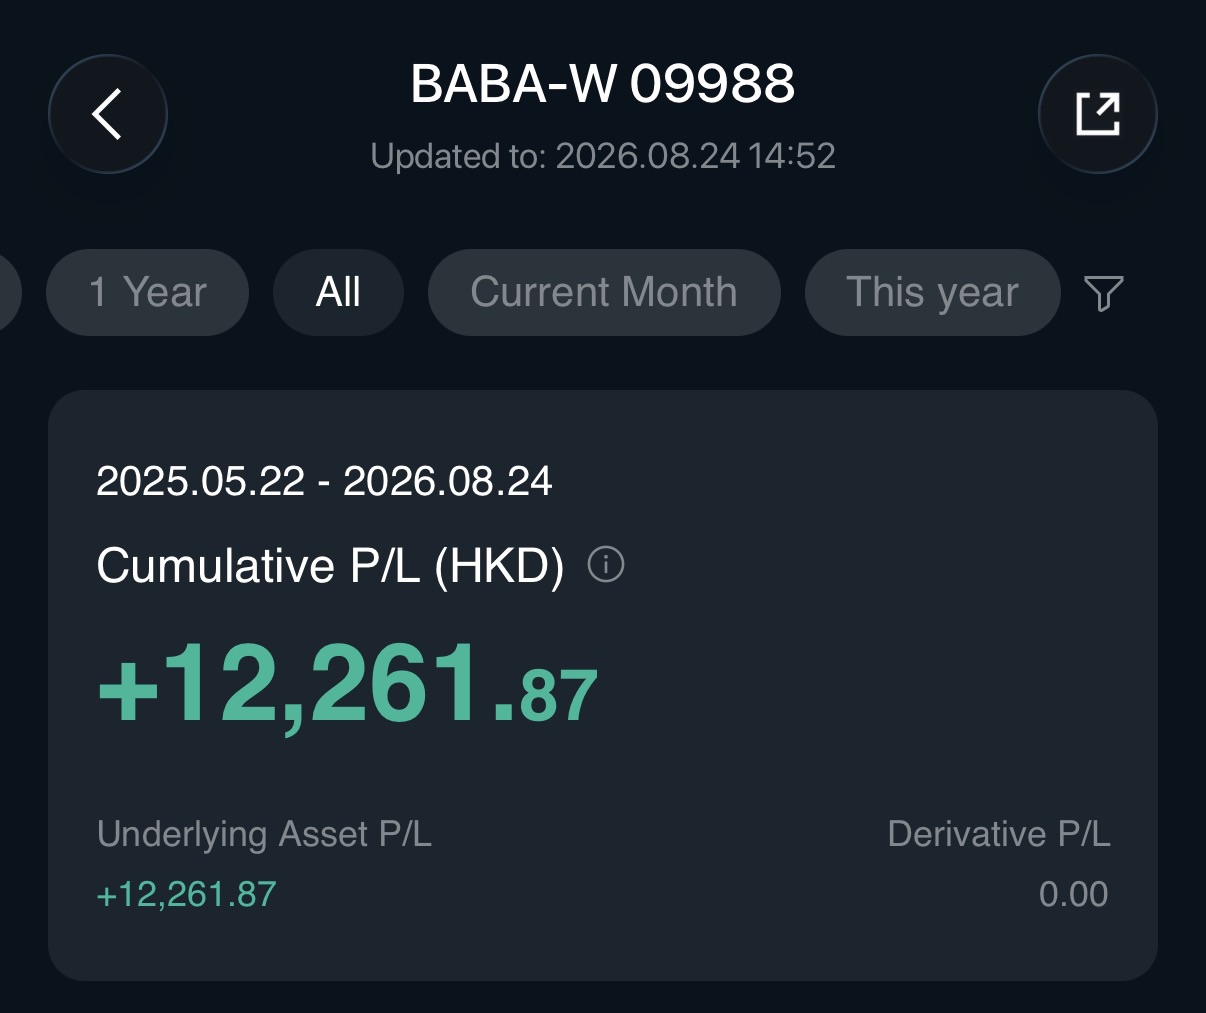Go back using the left arrow button

(108, 114)
